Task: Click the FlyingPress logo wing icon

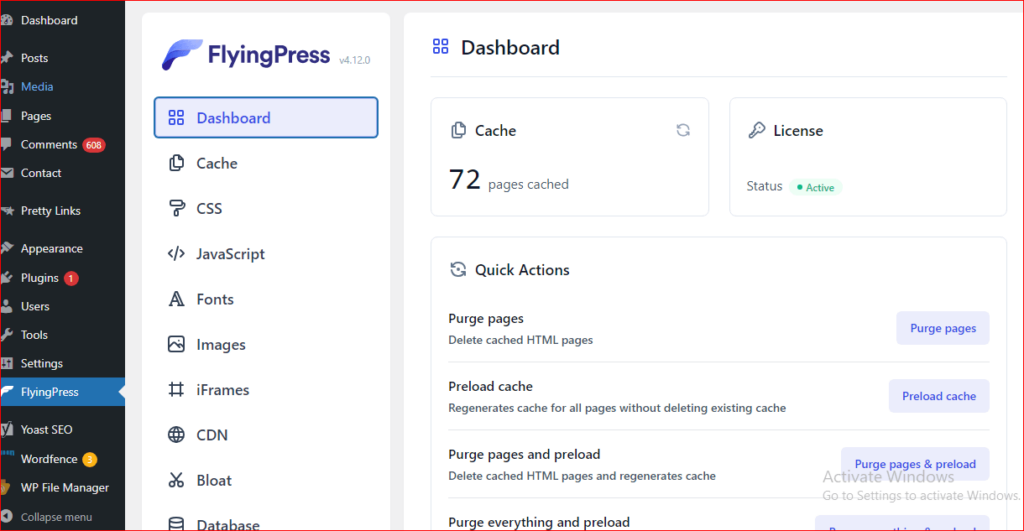Action: pos(182,55)
